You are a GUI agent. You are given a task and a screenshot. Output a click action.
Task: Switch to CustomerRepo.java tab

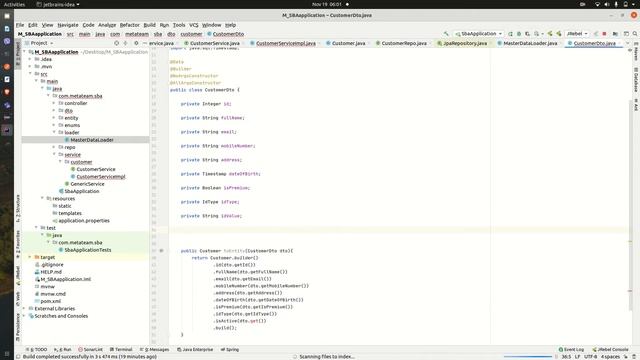(x=404, y=43)
